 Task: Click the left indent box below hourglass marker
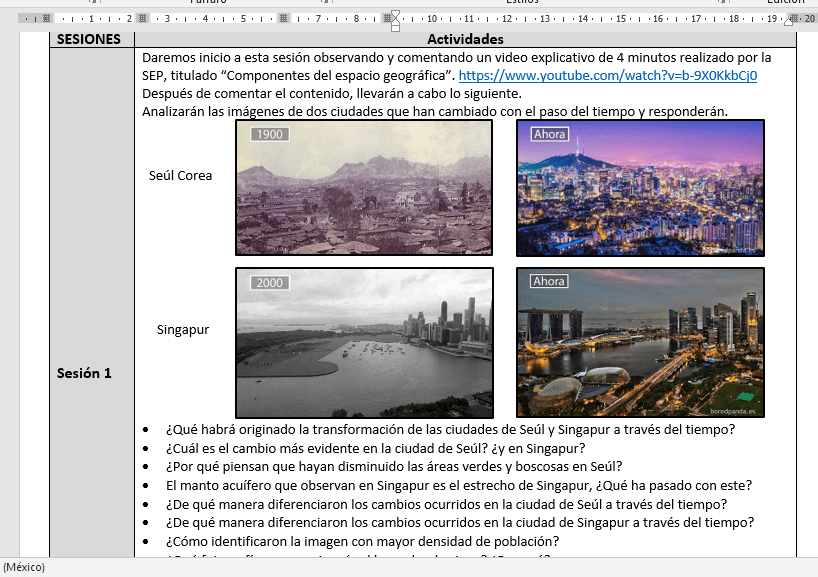(395, 28)
